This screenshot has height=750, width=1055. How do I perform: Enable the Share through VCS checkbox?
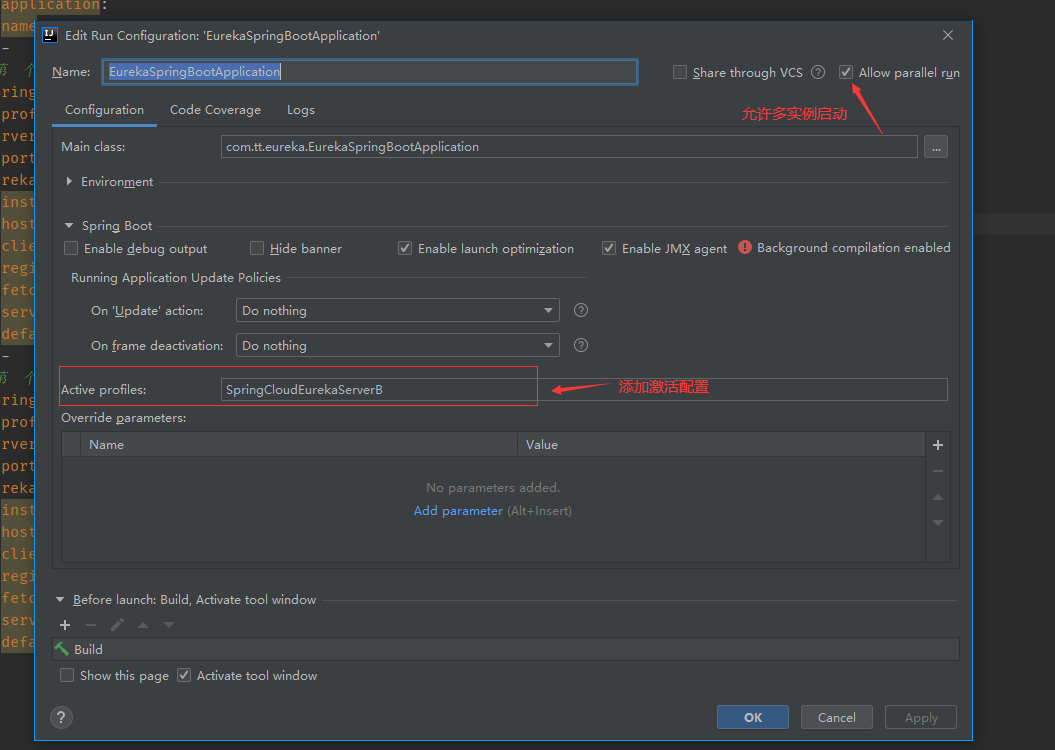pyautogui.click(x=680, y=72)
